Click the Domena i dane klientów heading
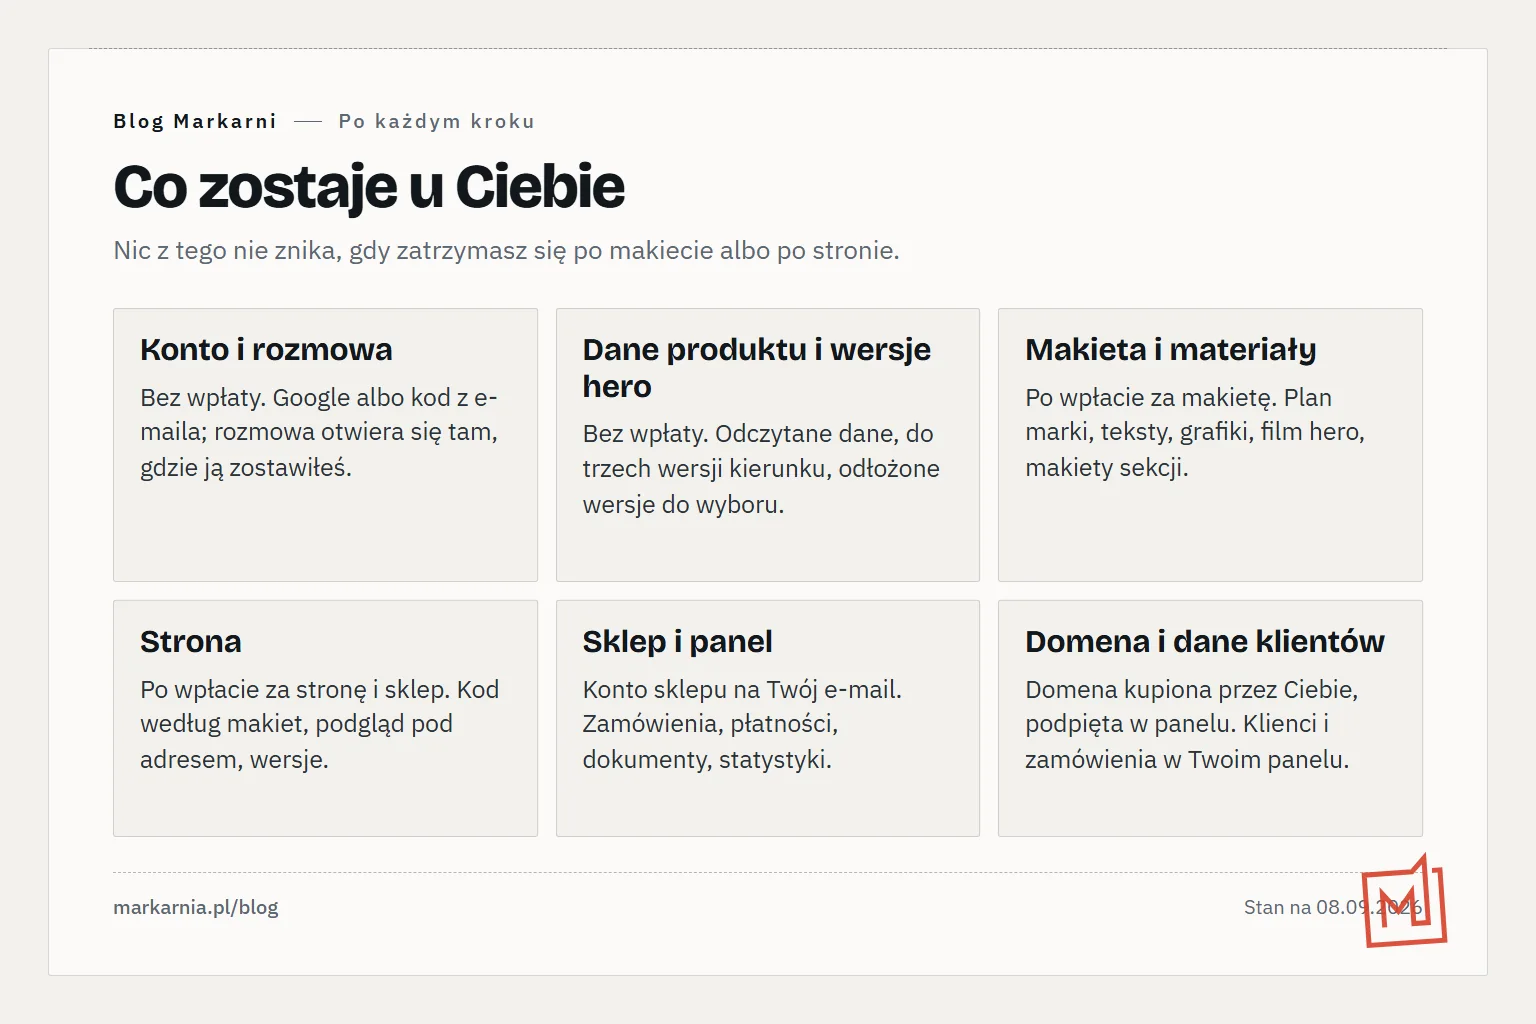 tap(1205, 641)
